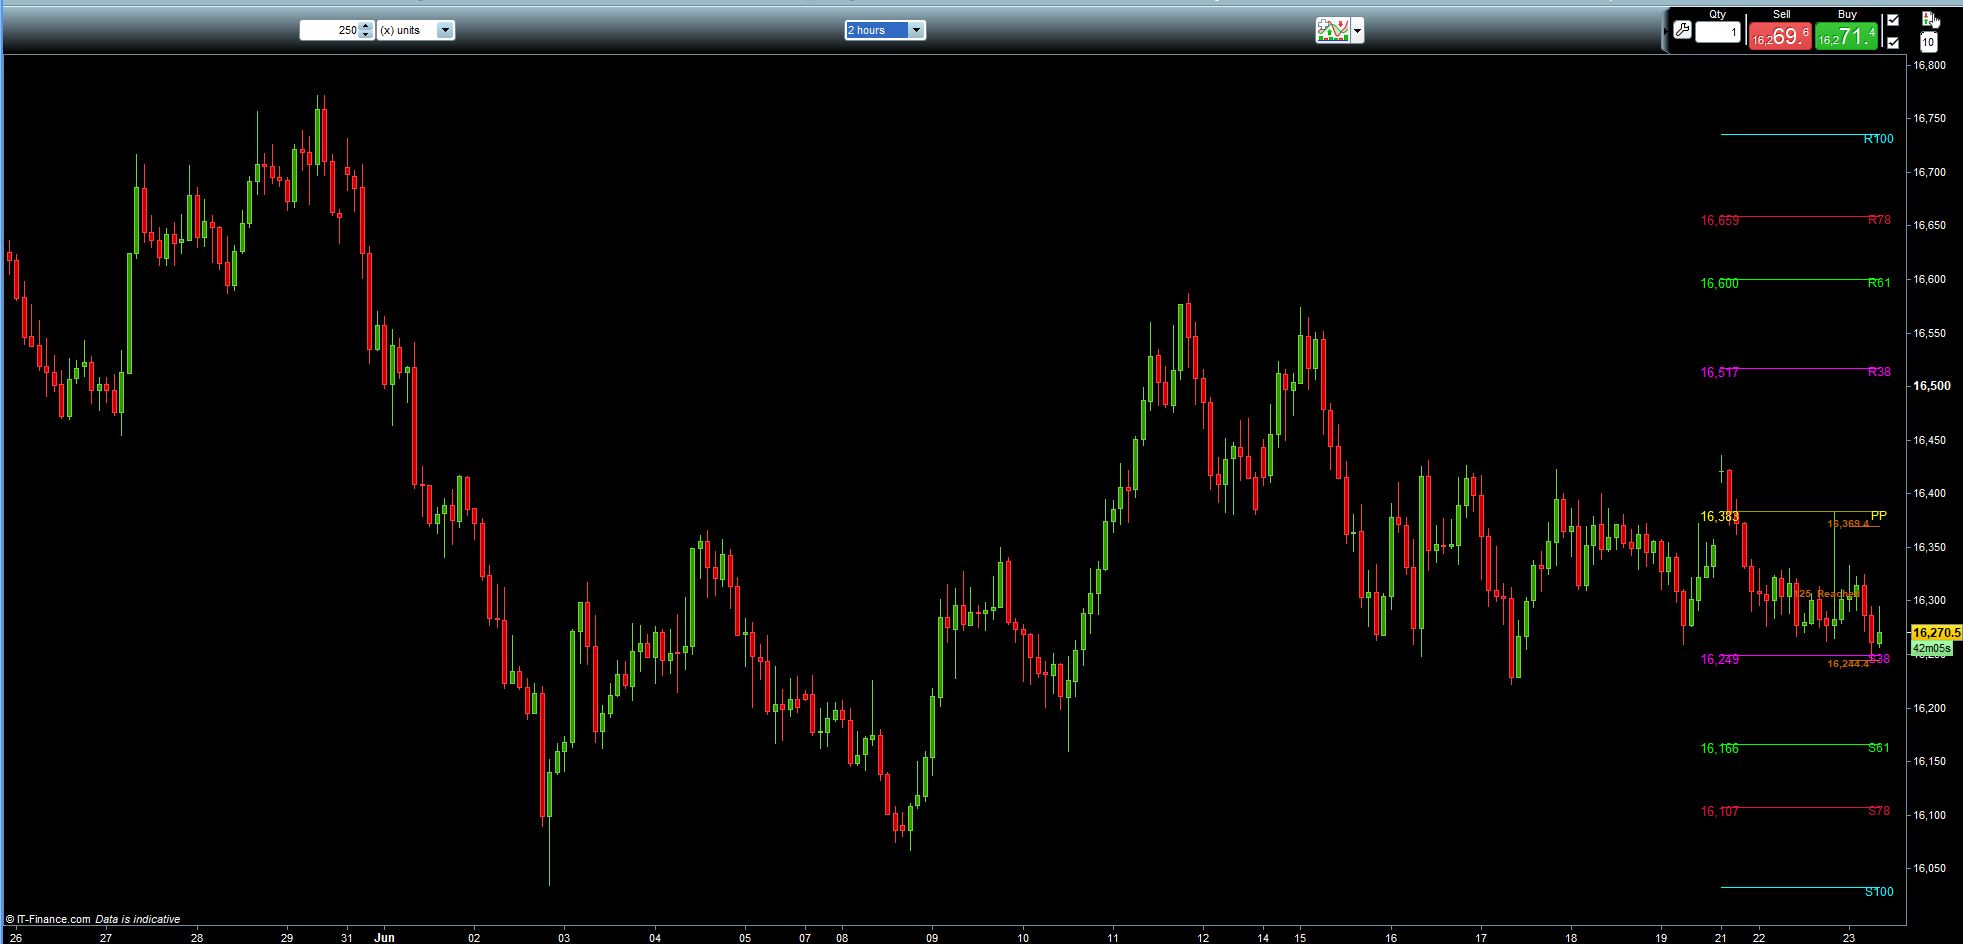Select the S61 green support label
1963x944 pixels.
pyautogui.click(x=1879, y=748)
